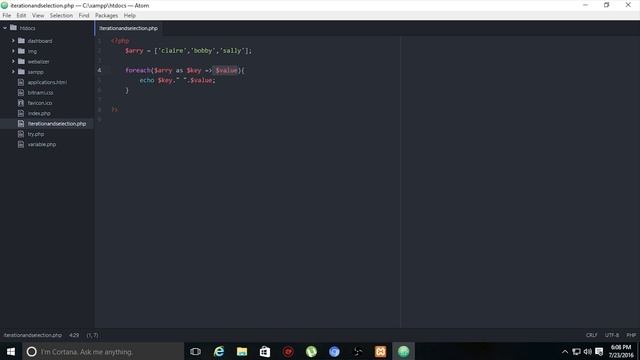Select xampp folder name in tree
This screenshot has width=640, height=360.
click(36, 72)
